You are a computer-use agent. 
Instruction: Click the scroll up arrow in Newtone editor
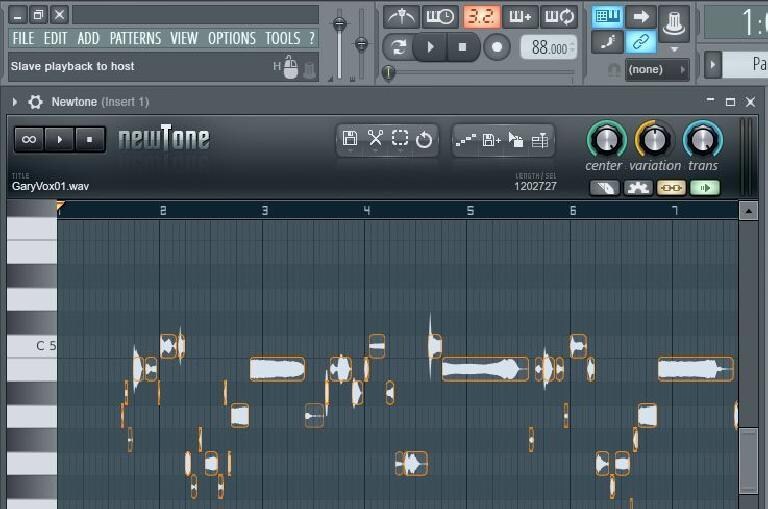click(x=748, y=212)
